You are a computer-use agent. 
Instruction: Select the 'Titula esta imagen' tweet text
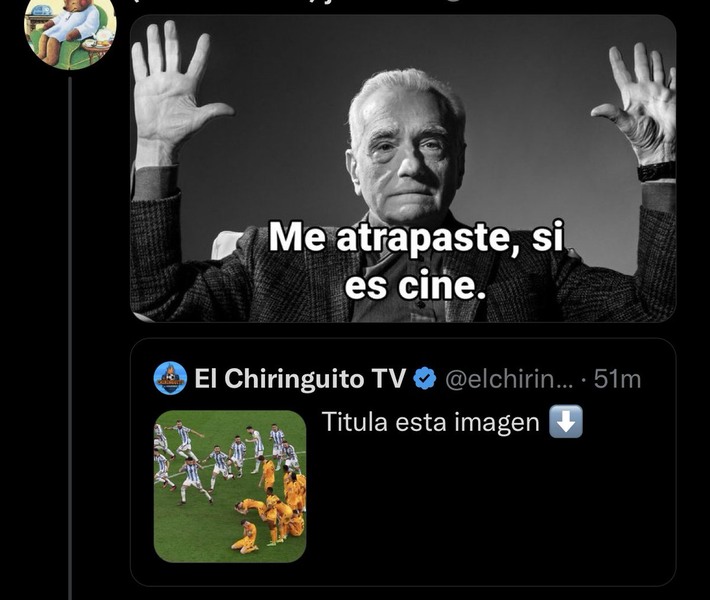430,422
